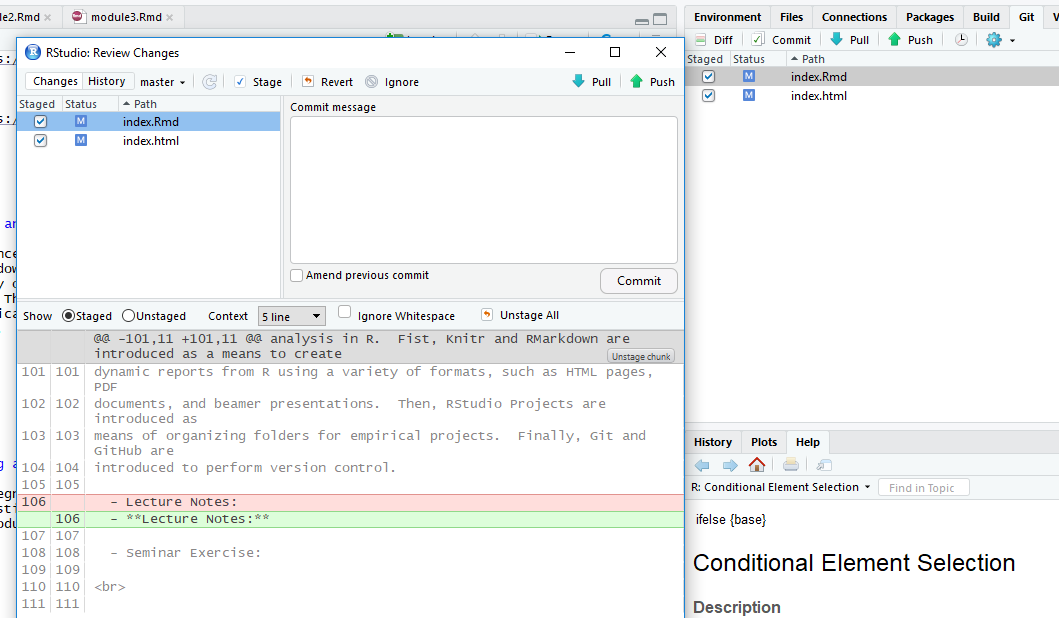Select the Unstaged radio button
The image size is (1059, 618).
[x=128, y=315]
